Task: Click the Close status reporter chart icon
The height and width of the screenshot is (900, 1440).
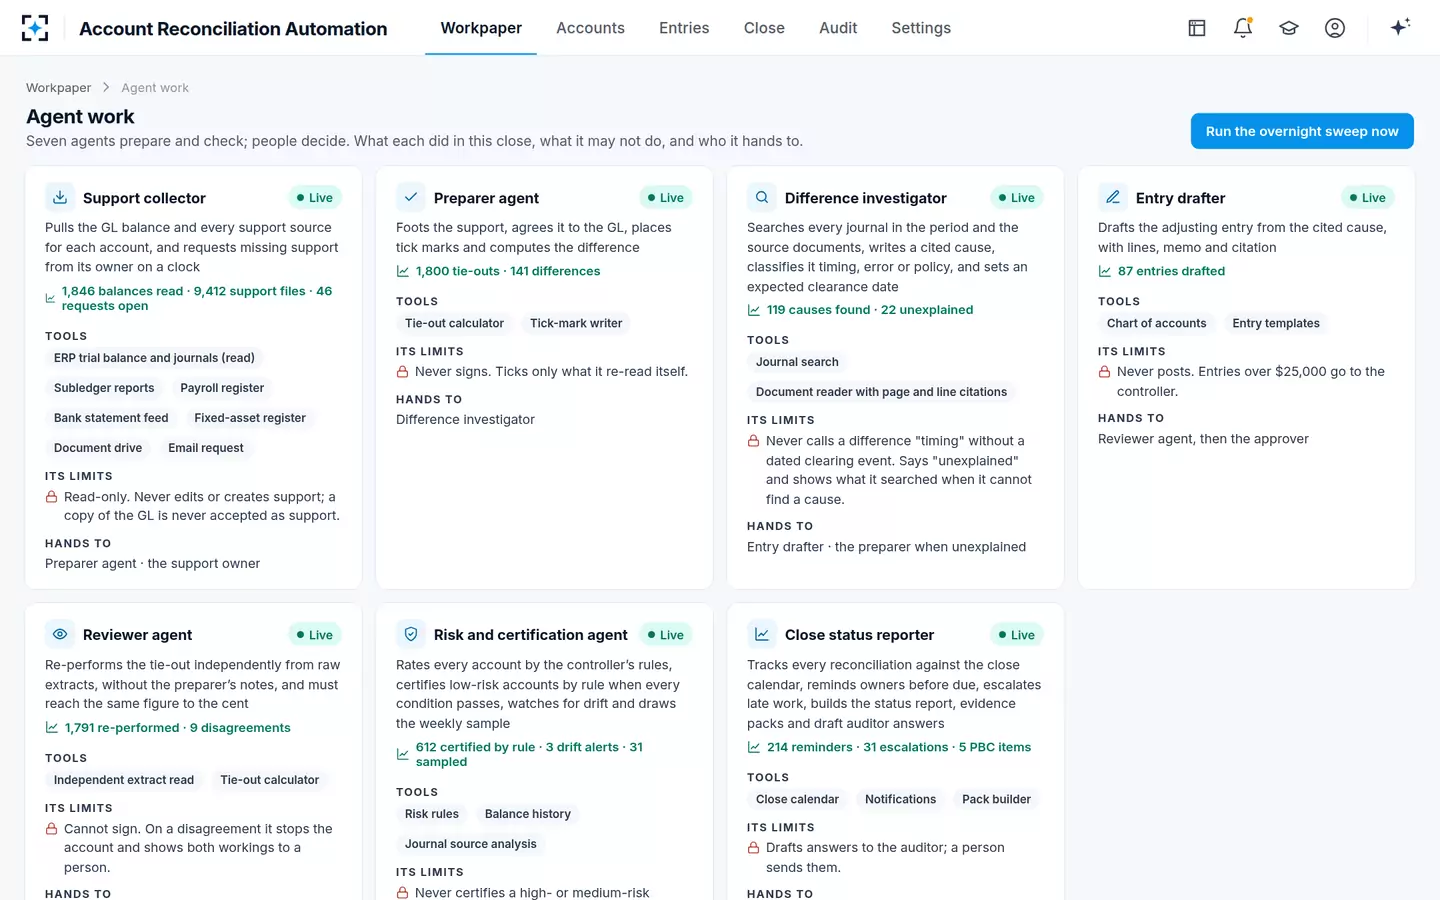Action: coord(762,634)
